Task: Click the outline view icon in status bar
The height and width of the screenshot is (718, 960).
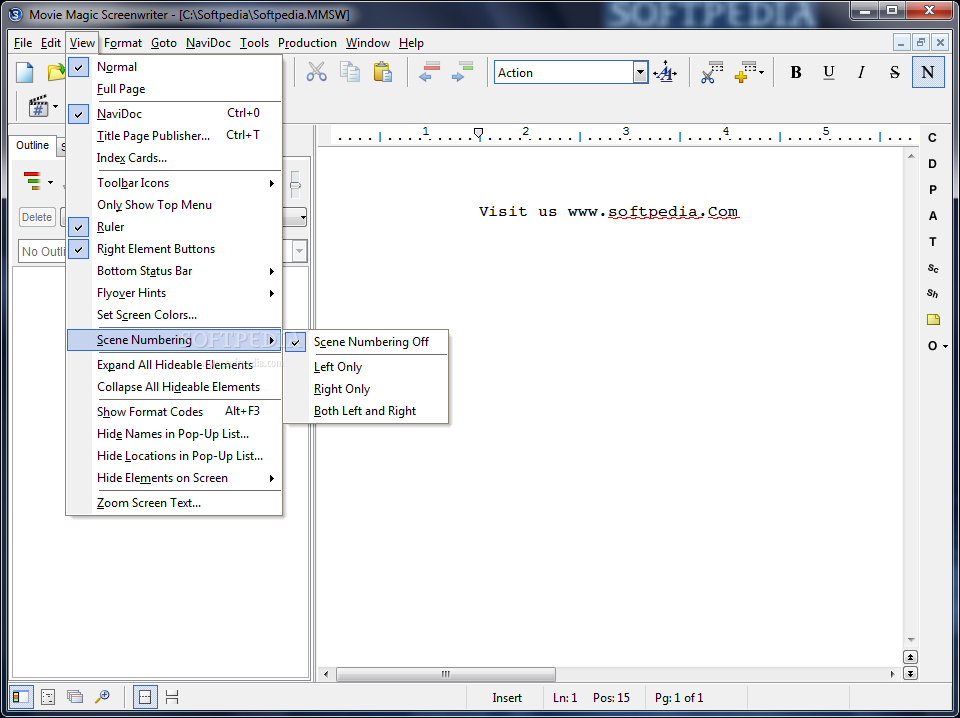Action: pyautogui.click(x=48, y=697)
